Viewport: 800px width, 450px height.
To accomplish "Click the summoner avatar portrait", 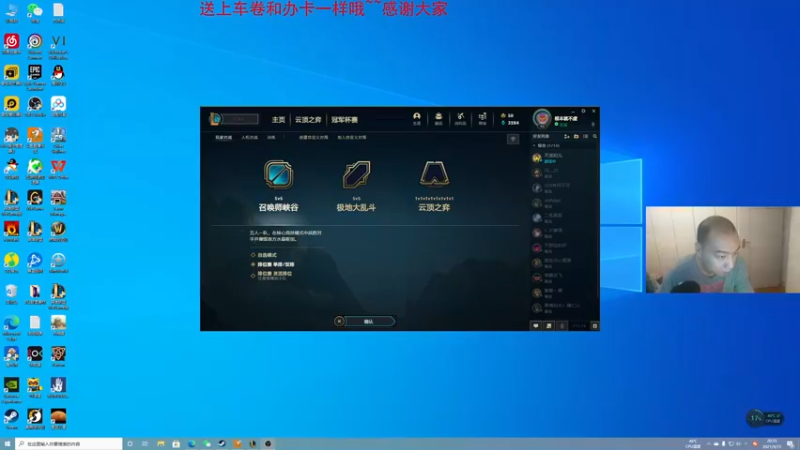I will coord(542,118).
